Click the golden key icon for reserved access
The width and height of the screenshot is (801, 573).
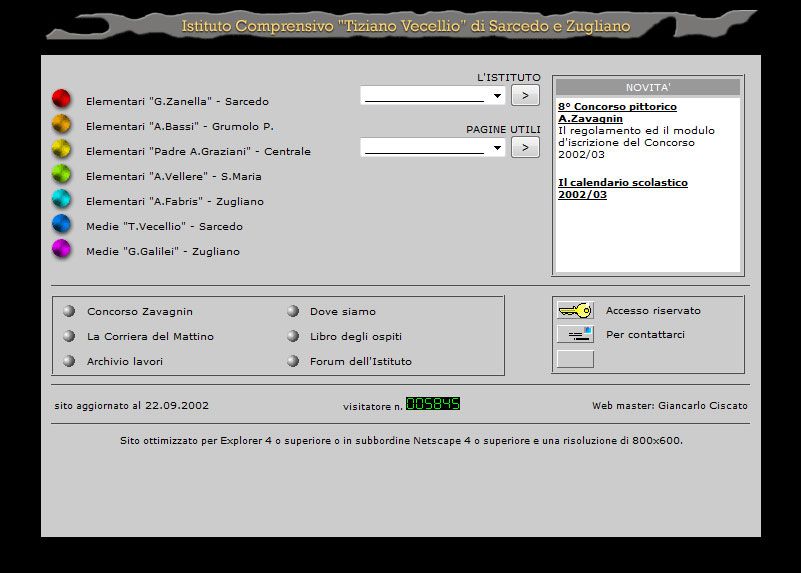coord(575,310)
